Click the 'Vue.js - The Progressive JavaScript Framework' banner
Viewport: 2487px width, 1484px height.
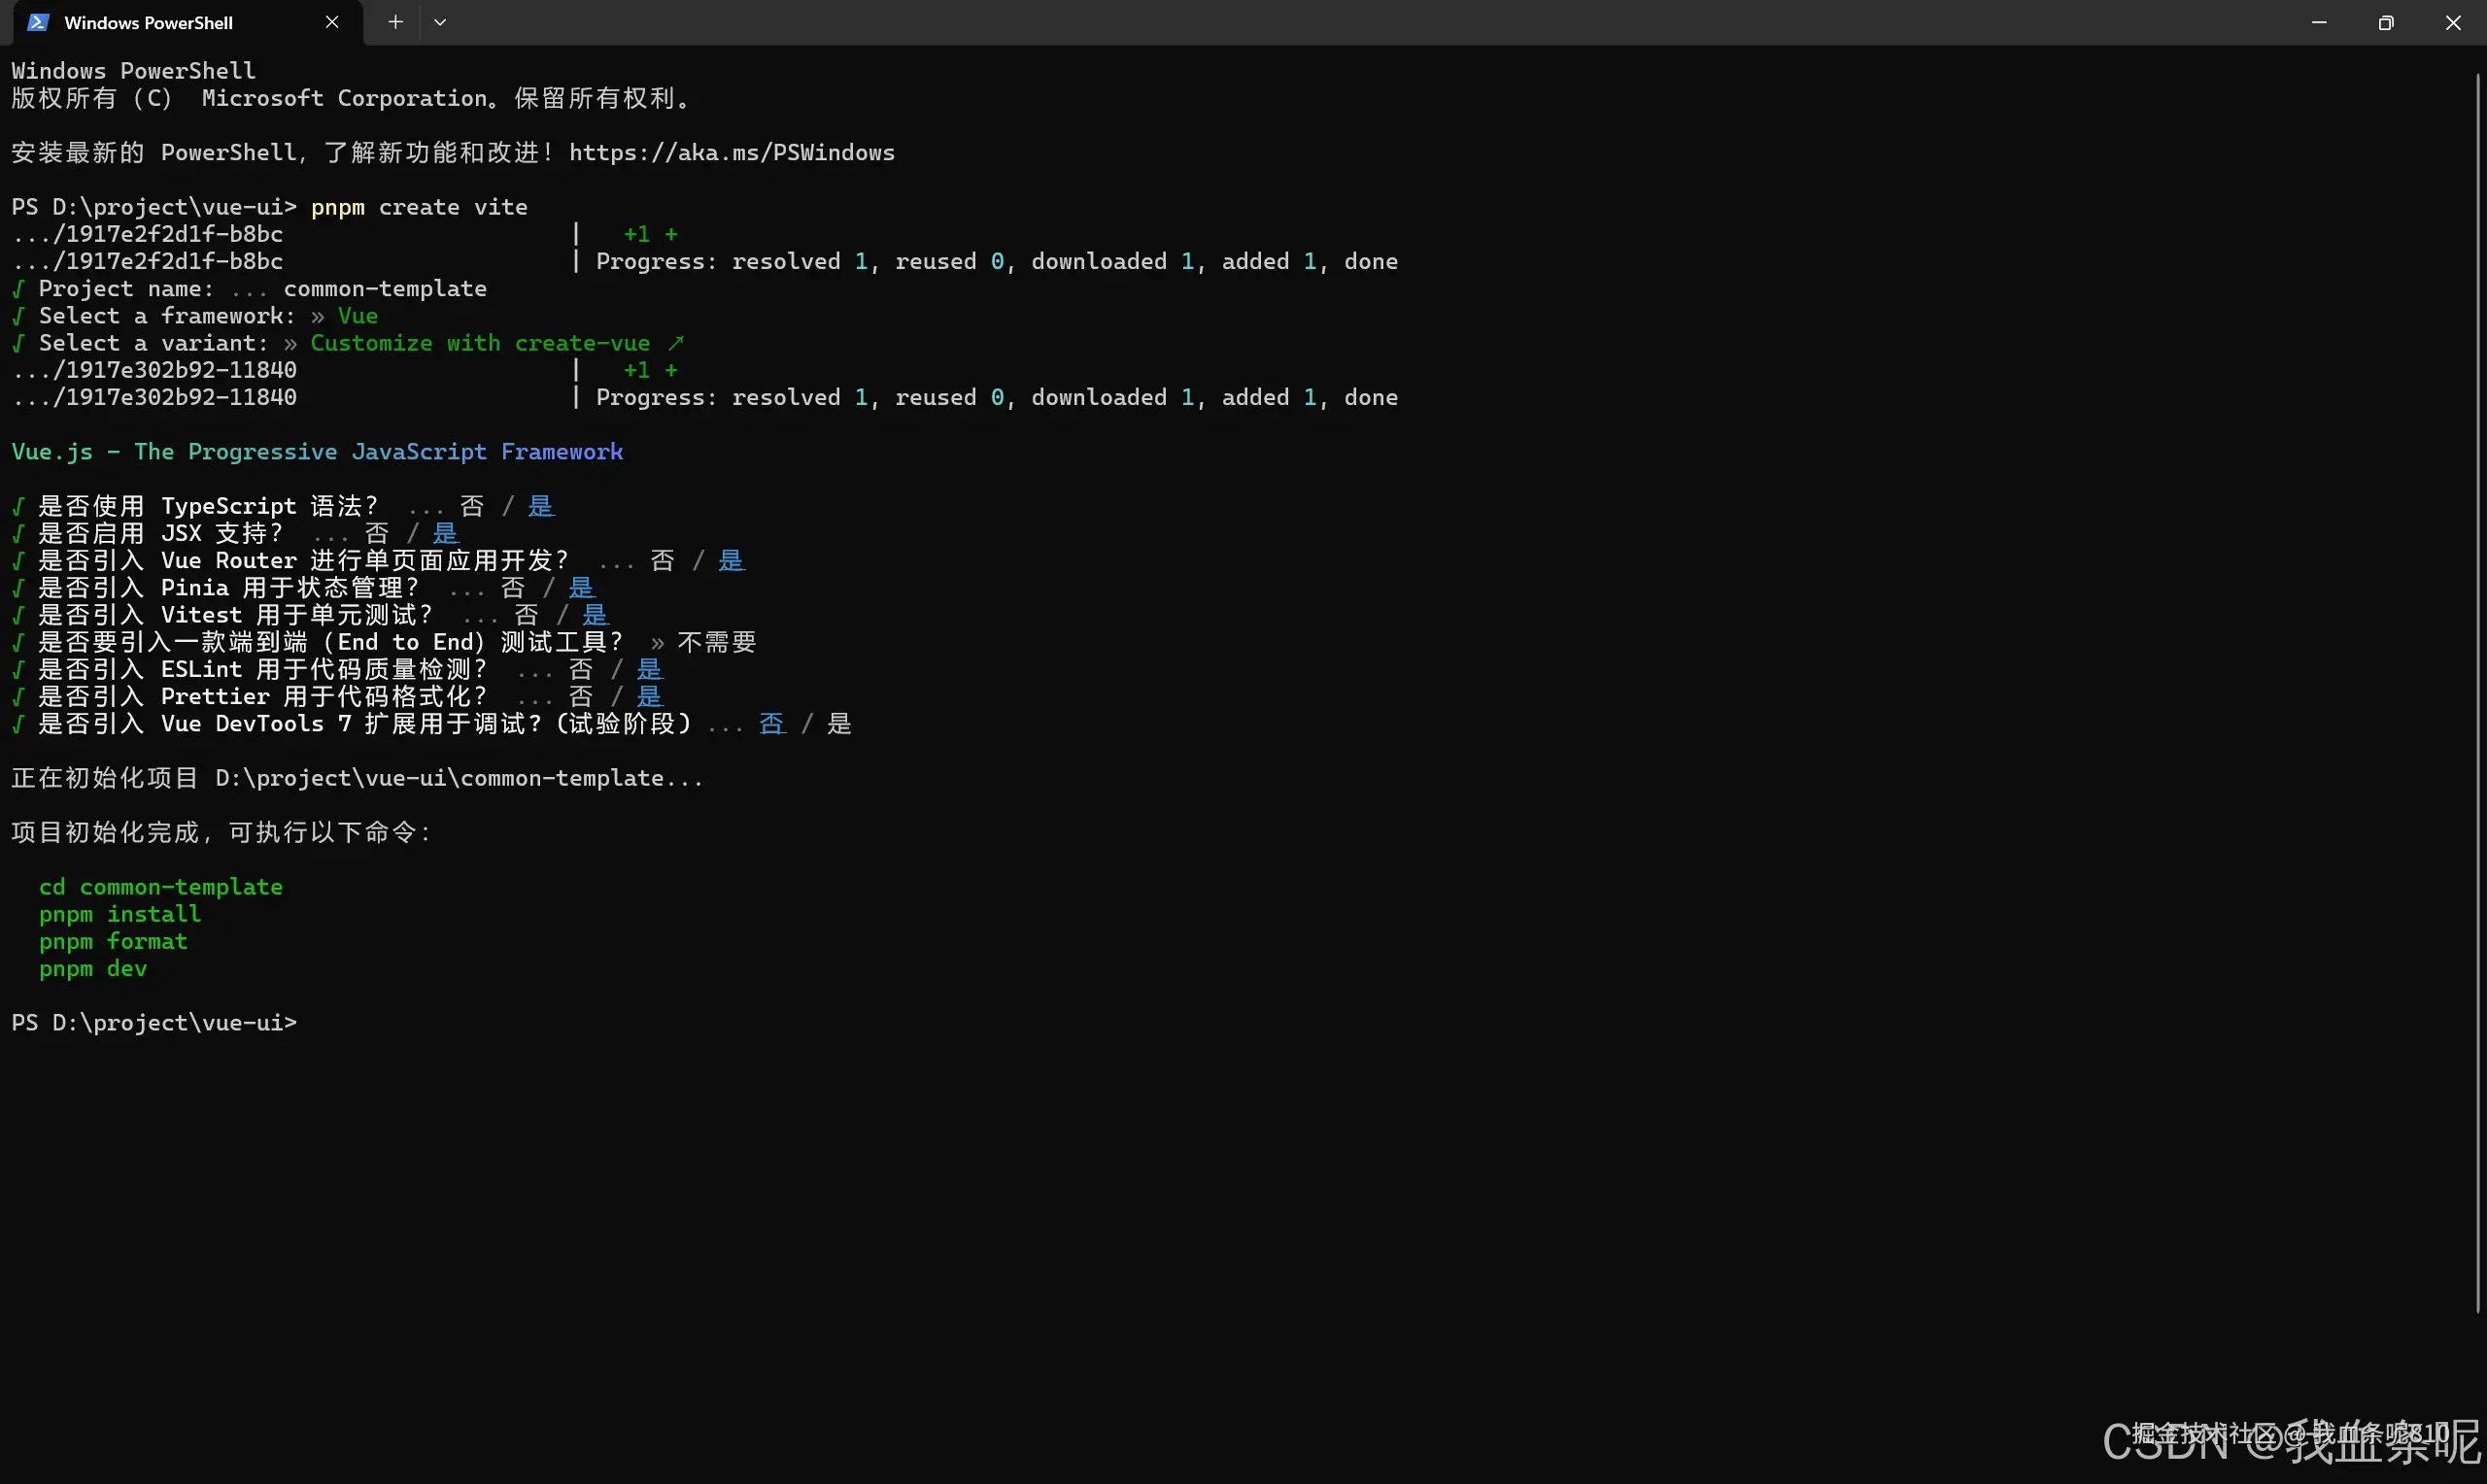(x=317, y=452)
